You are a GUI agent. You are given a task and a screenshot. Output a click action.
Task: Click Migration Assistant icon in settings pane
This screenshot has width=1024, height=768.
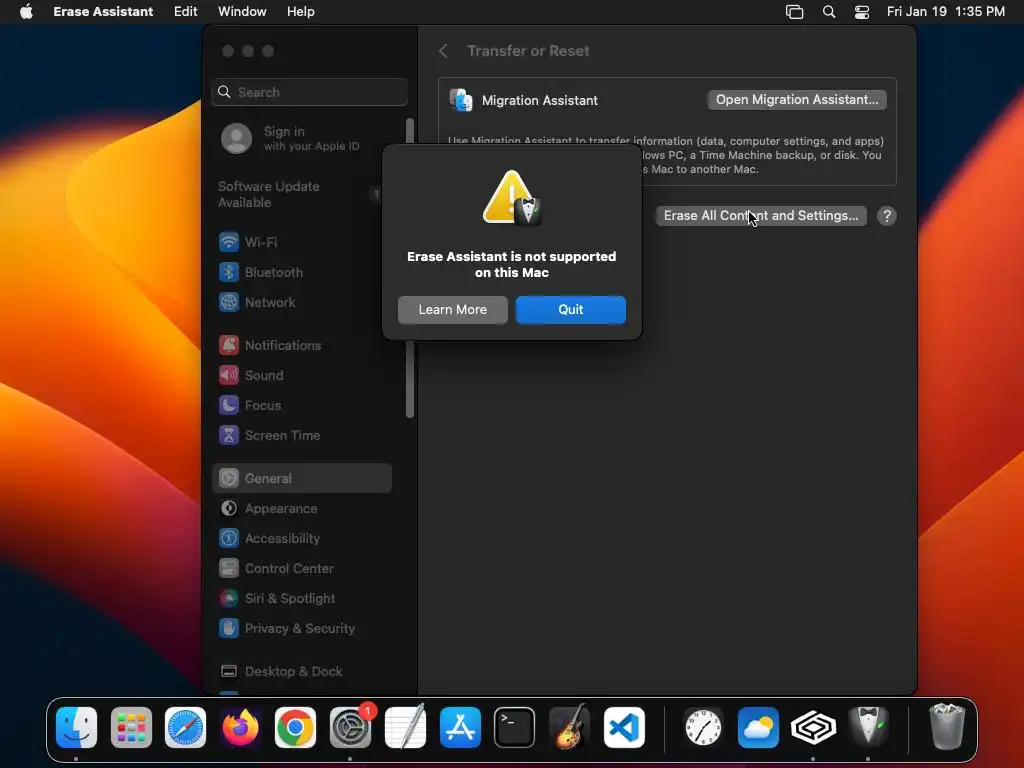(x=461, y=101)
